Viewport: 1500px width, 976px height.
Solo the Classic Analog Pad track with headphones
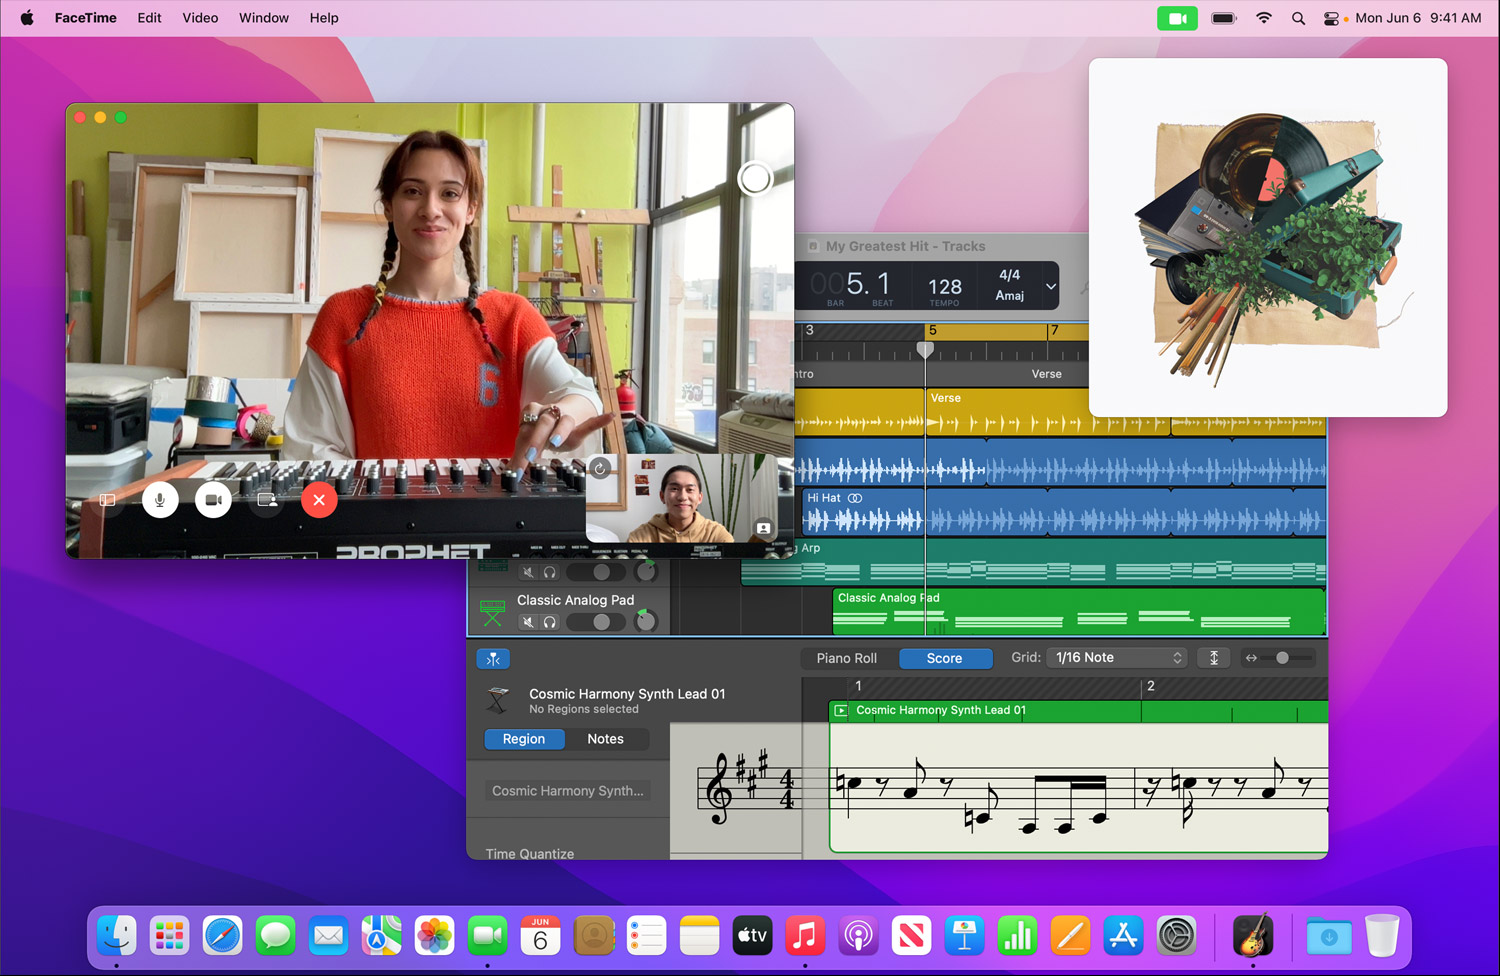pyautogui.click(x=550, y=622)
